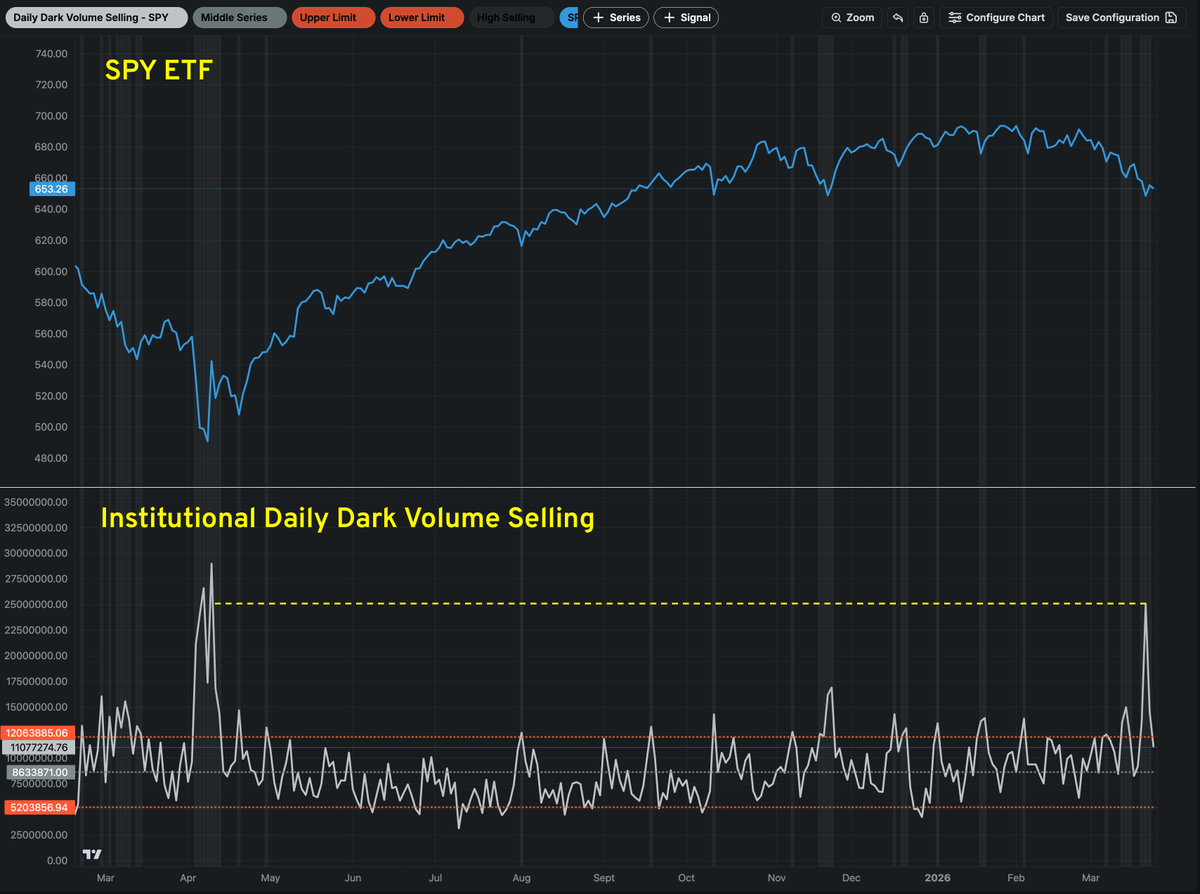The width and height of the screenshot is (1200, 894).
Task: Click the 25000000.00 volume axis label
Action: pos(36,605)
